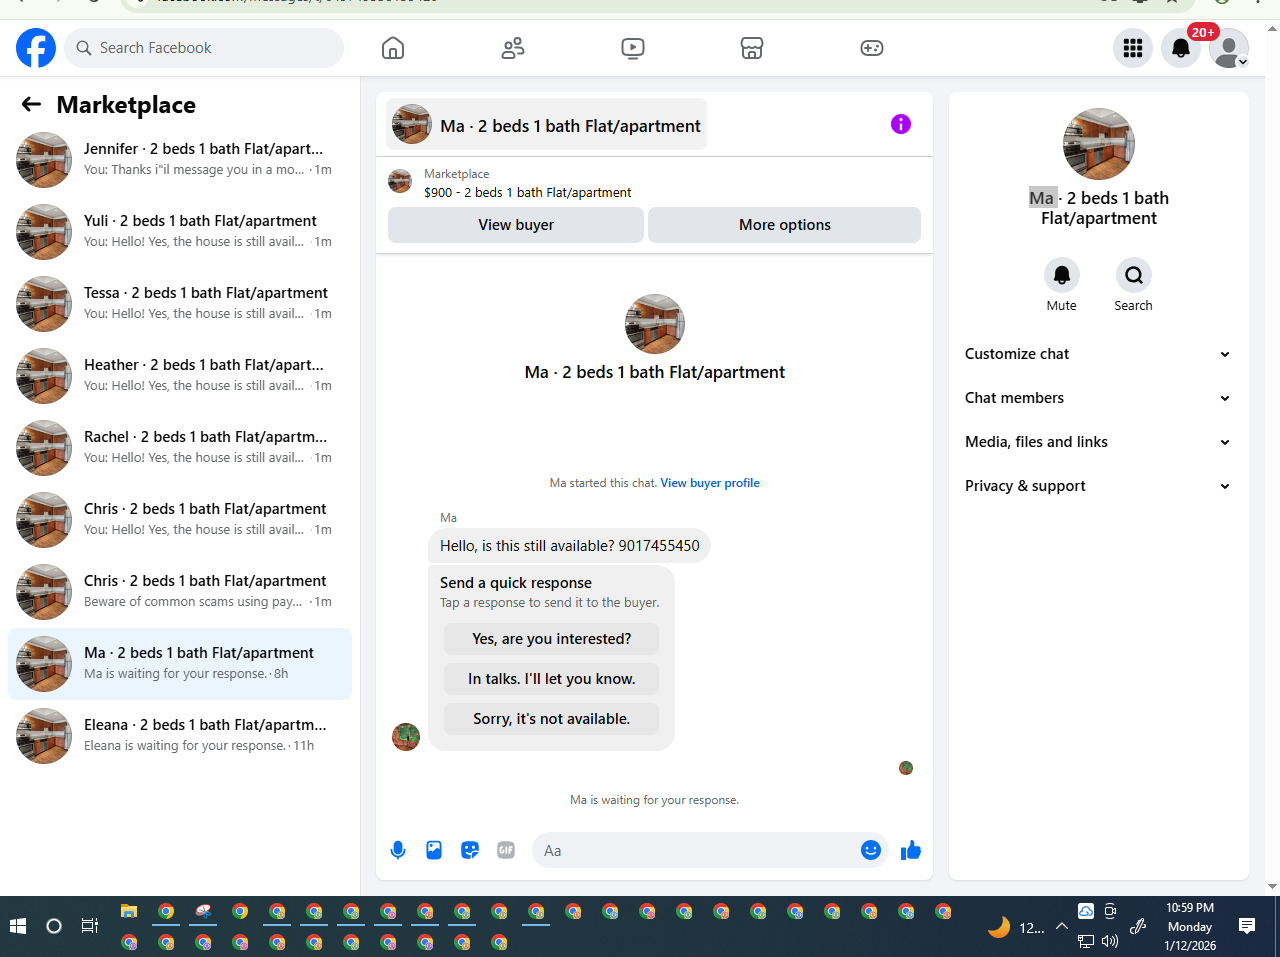Viewport: 1280px width, 957px height.
Task: Send quick response 'Sorry, it's not available.'
Action: click(x=552, y=719)
